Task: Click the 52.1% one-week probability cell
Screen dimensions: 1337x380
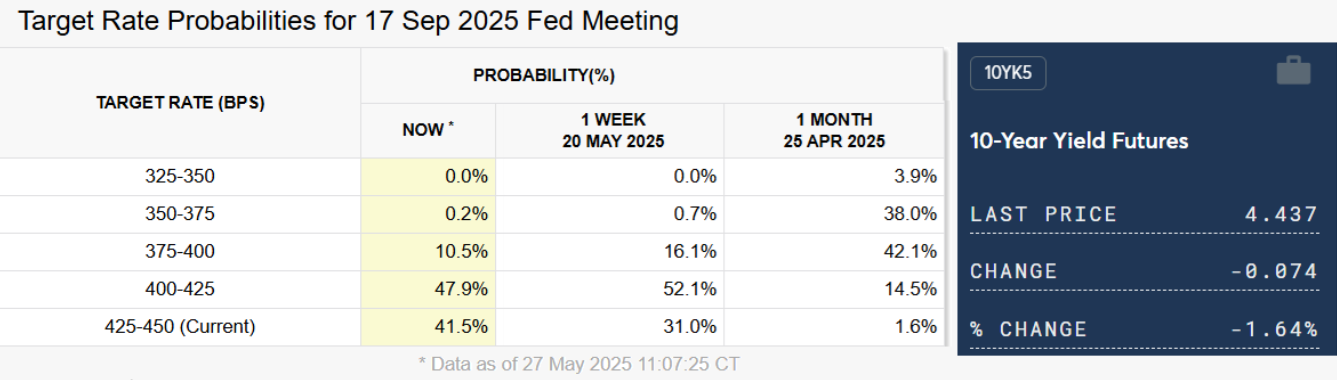Action: (x=610, y=289)
